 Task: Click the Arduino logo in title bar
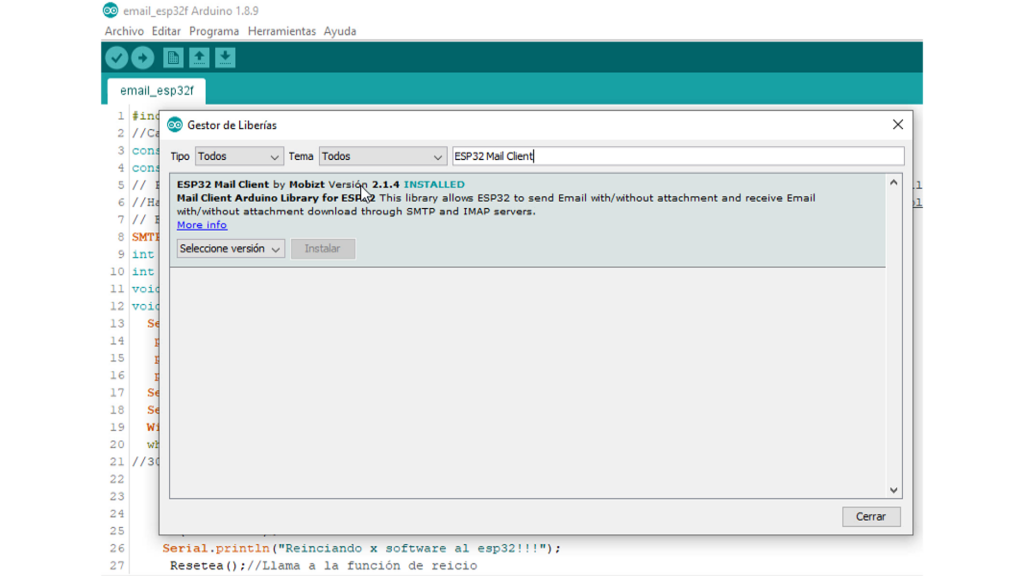coord(110,11)
